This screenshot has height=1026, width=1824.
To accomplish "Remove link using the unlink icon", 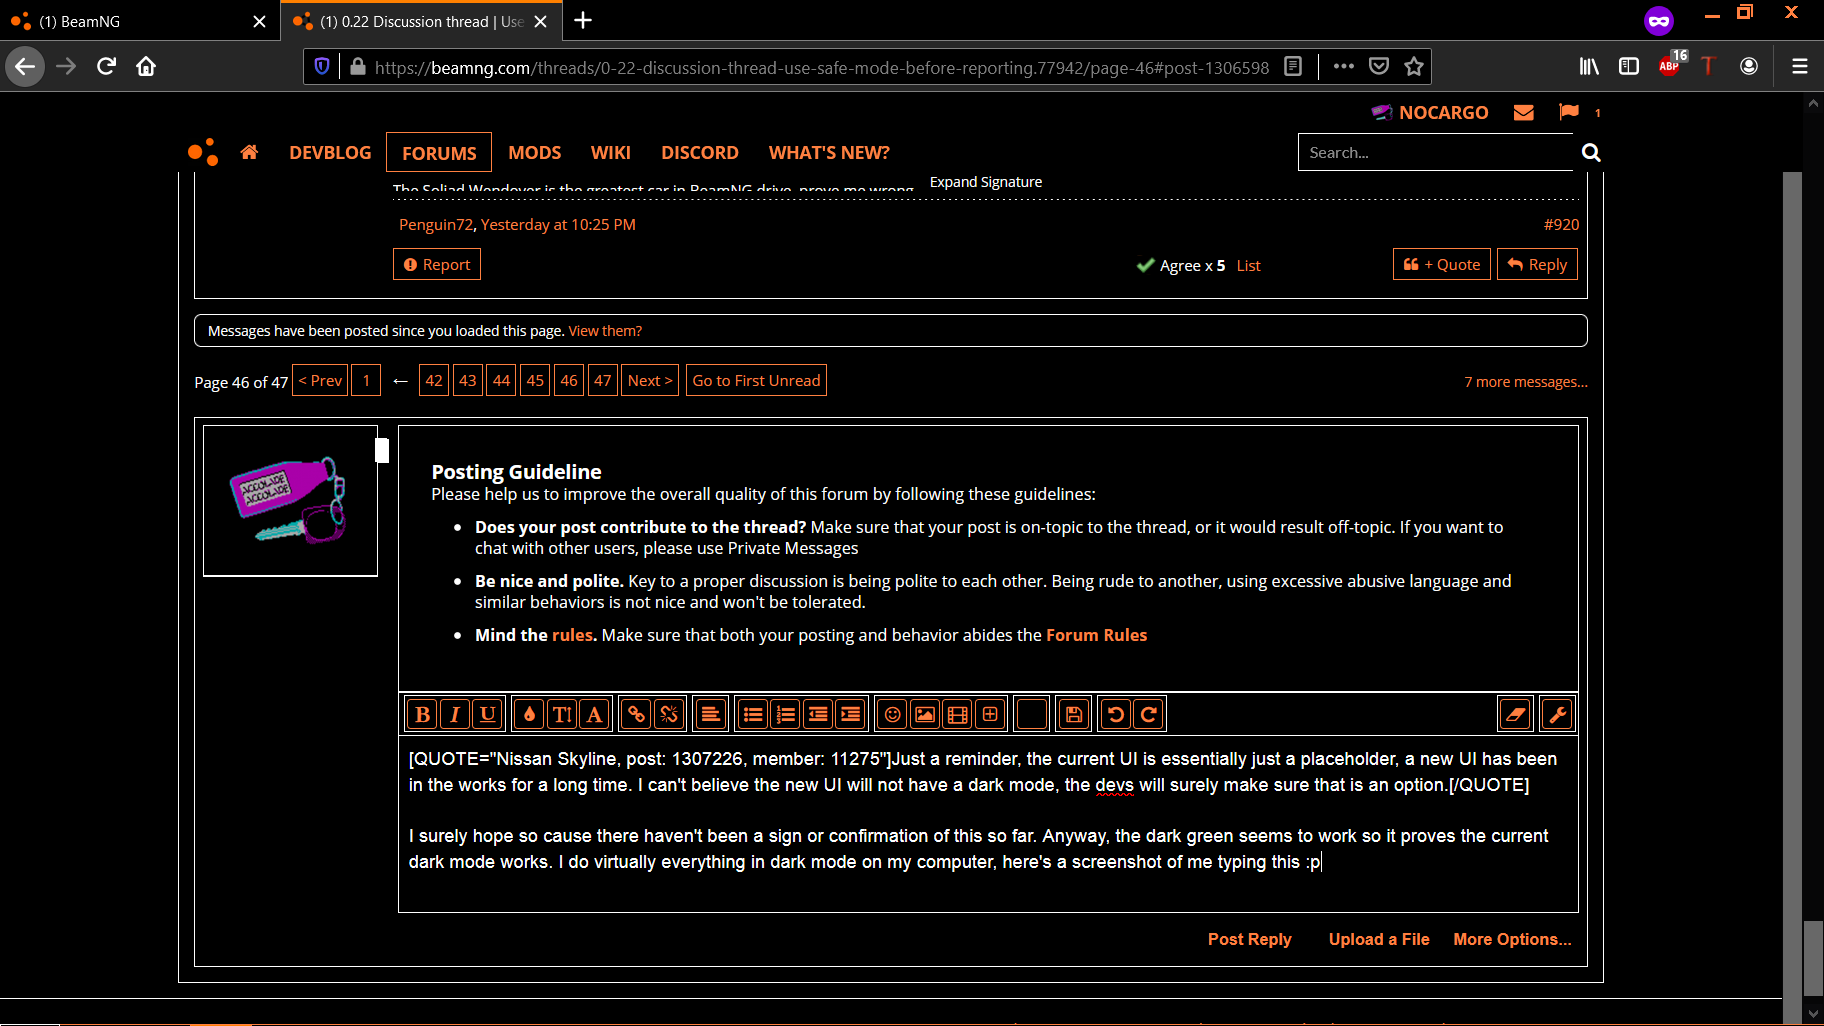I will click(x=669, y=714).
